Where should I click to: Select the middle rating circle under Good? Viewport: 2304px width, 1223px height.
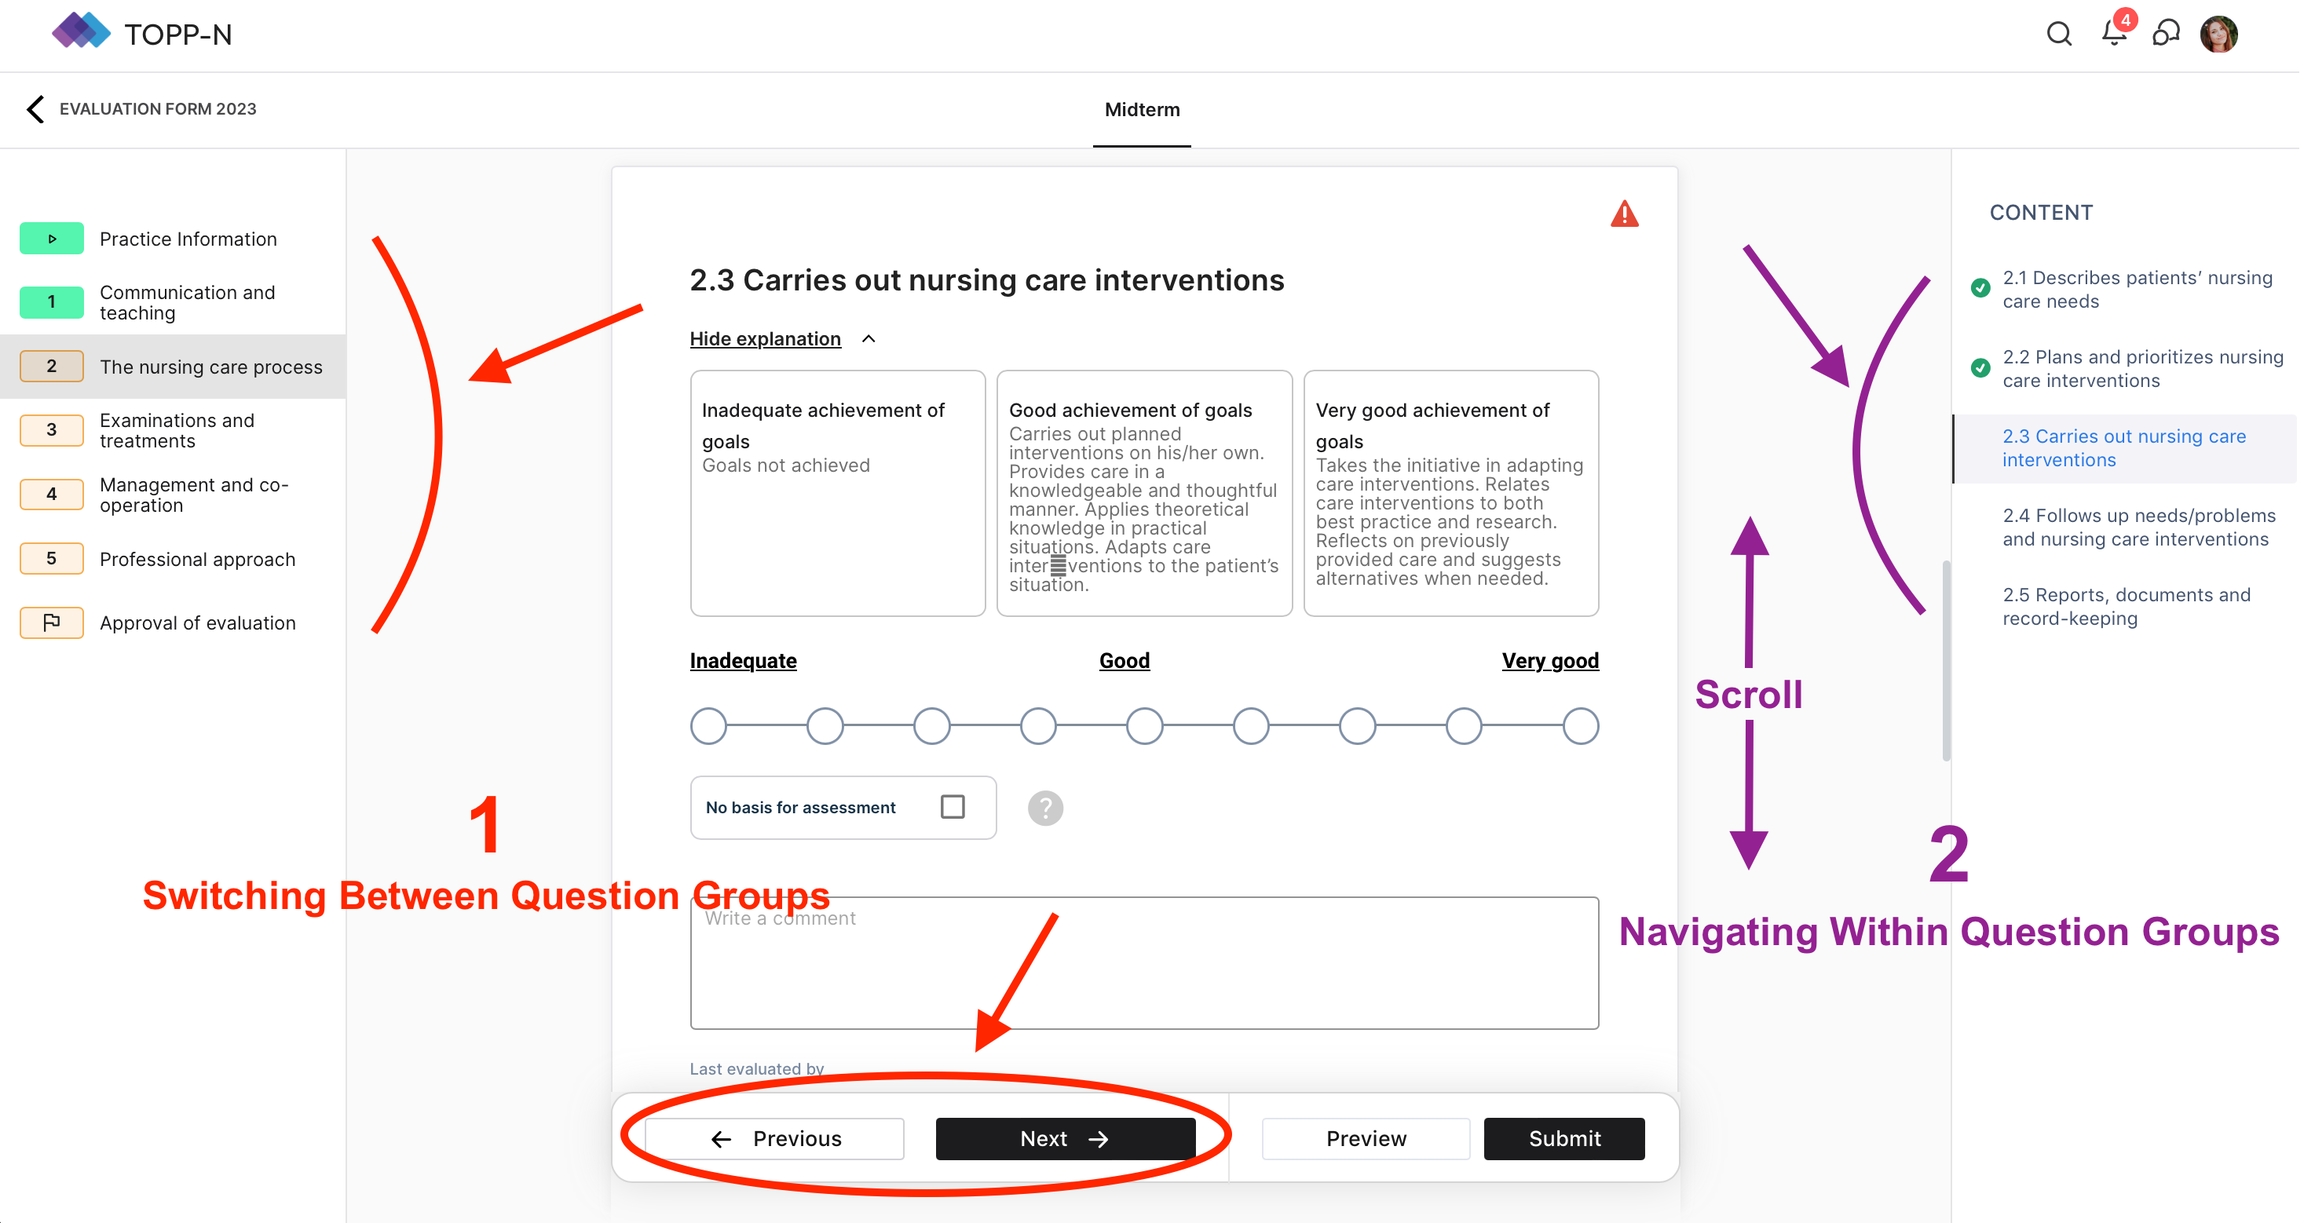[x=1144, y=726]
